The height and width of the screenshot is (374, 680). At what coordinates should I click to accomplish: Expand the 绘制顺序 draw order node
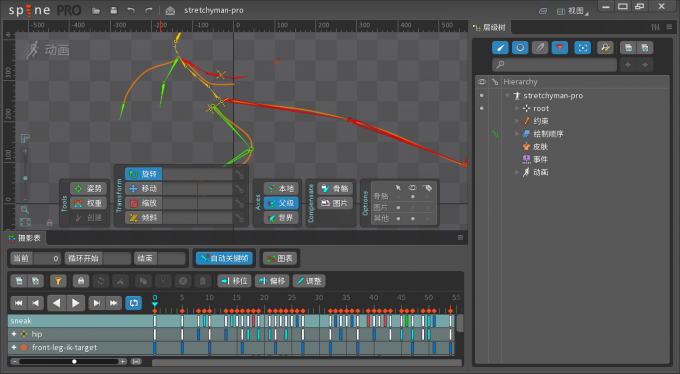(517, 134)
